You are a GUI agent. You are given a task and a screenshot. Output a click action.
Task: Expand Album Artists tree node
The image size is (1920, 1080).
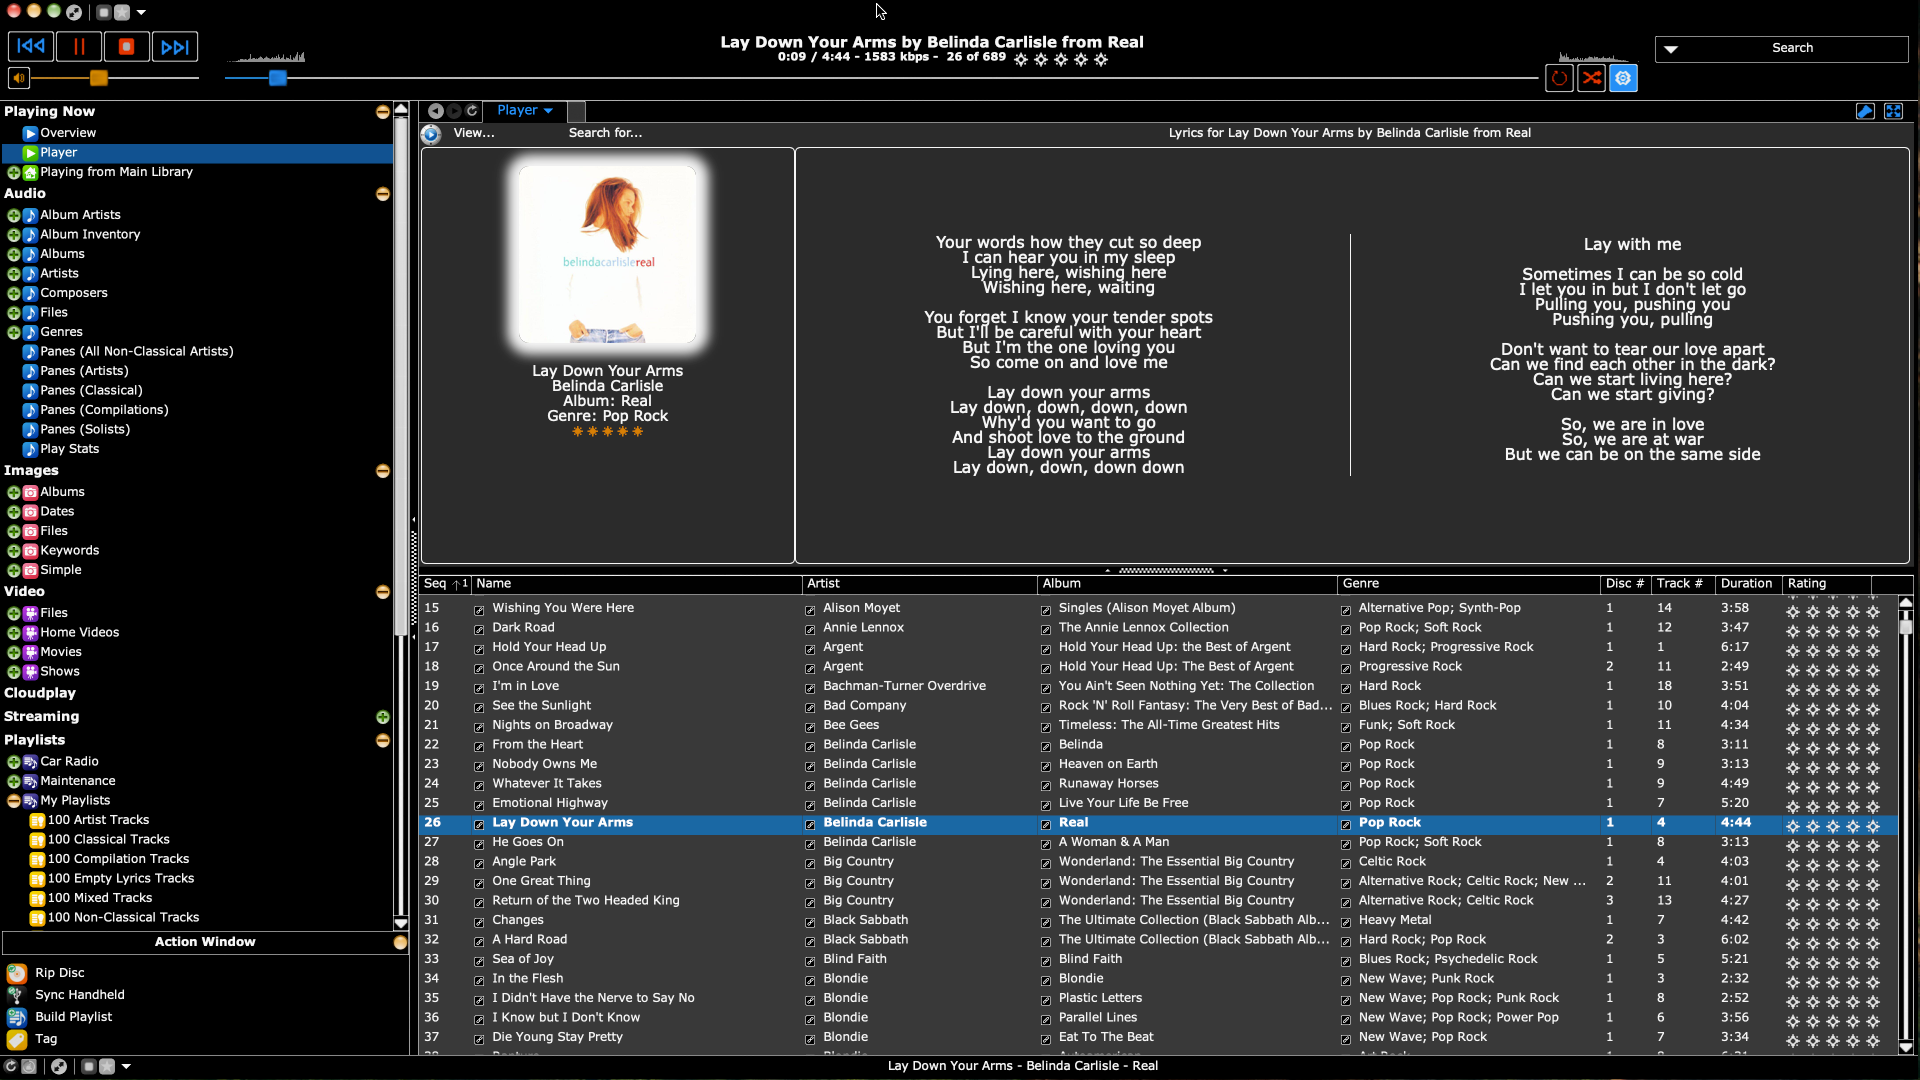click(x=14, y=216)
